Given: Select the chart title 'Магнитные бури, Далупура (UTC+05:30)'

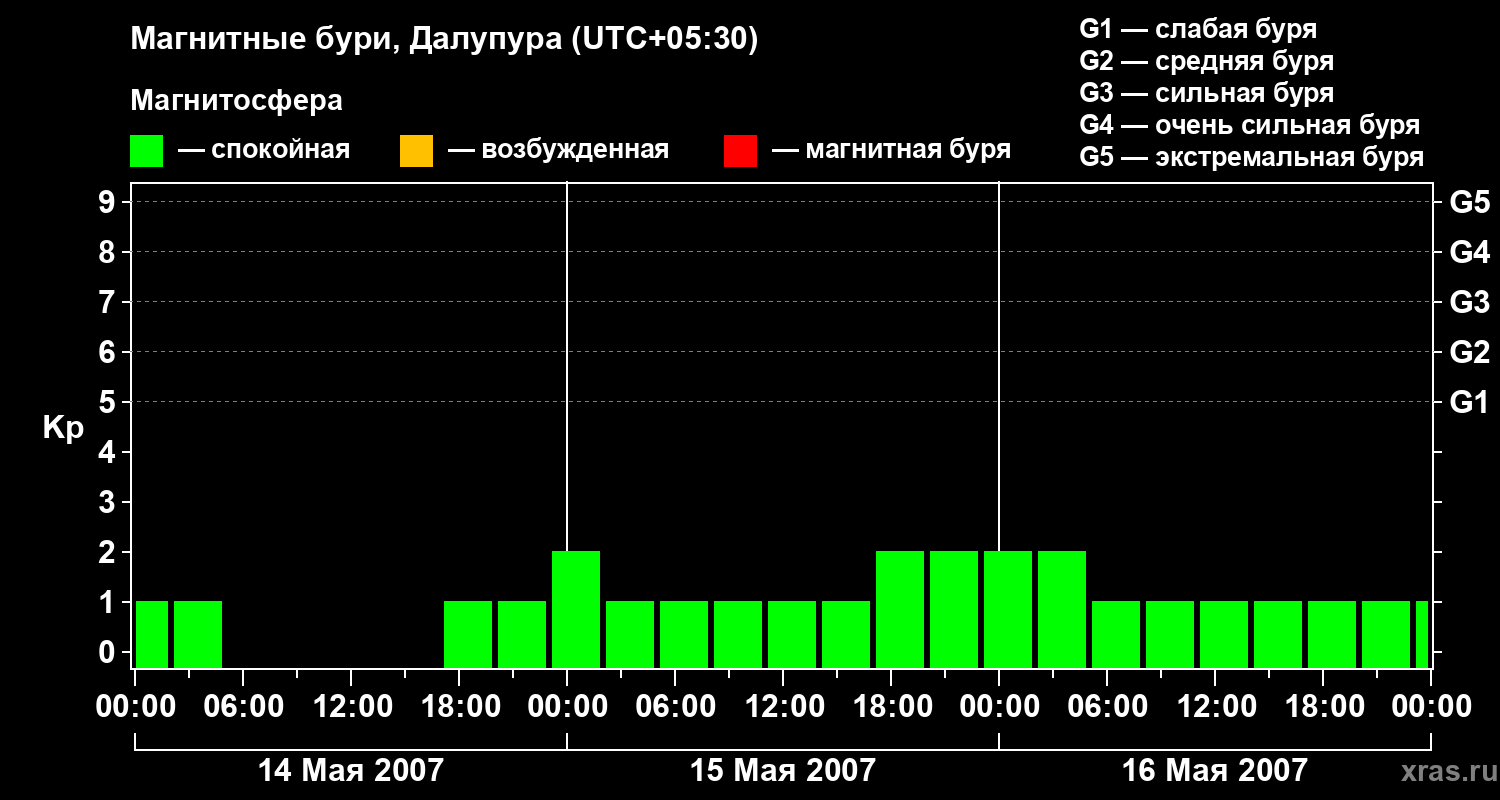Looking at the screenshot, I should 445,39.
